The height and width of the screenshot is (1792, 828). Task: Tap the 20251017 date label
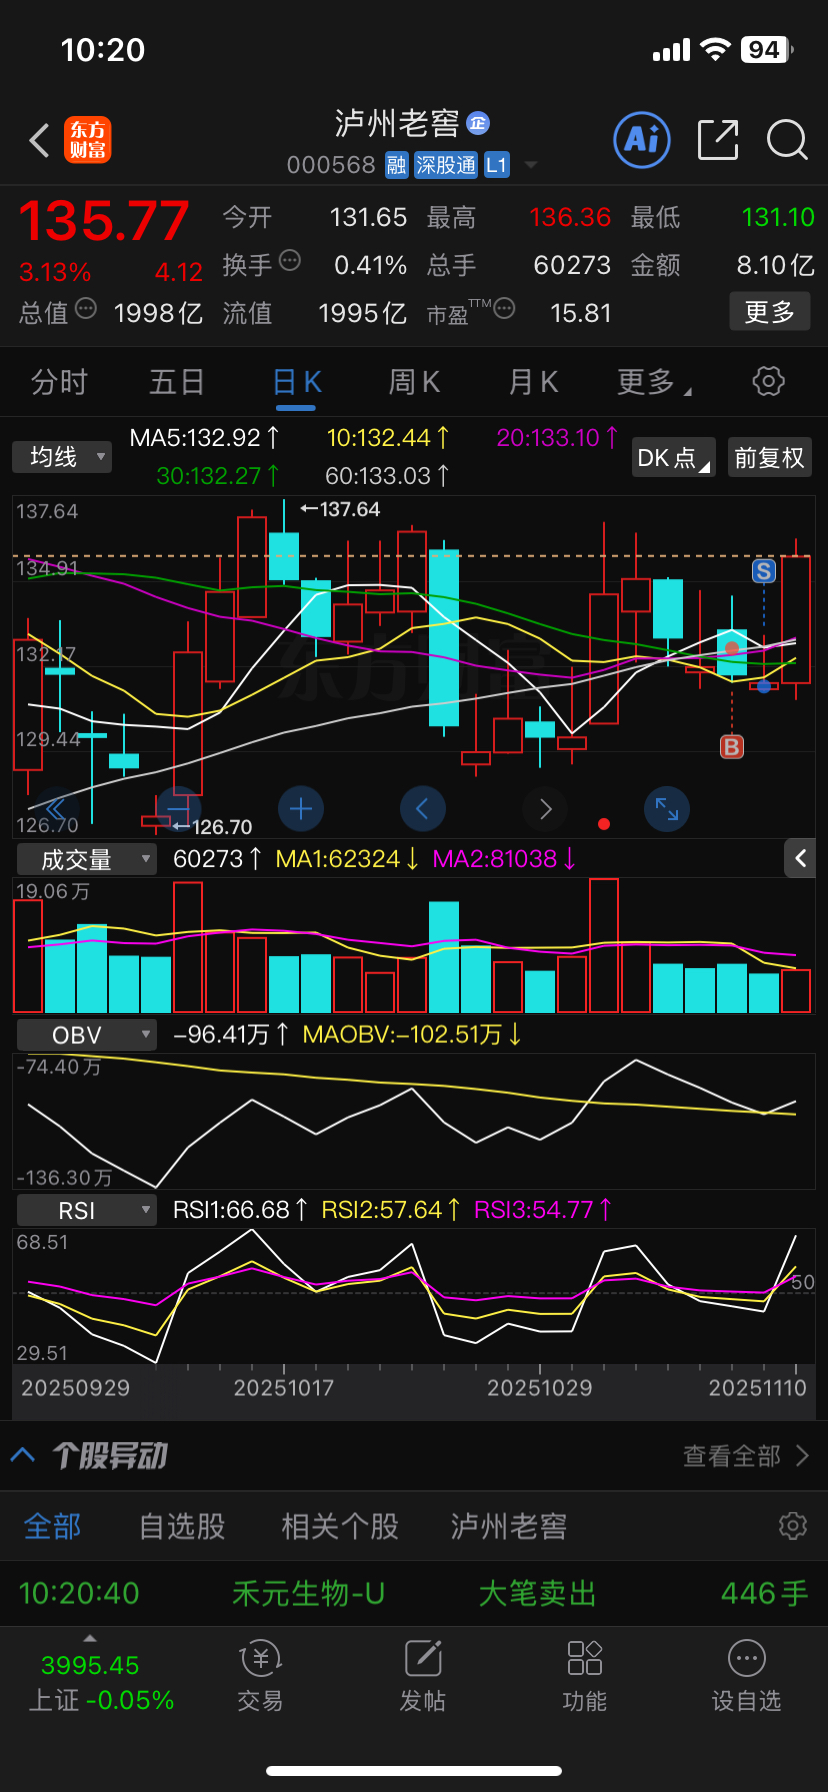click(284, 1388)
